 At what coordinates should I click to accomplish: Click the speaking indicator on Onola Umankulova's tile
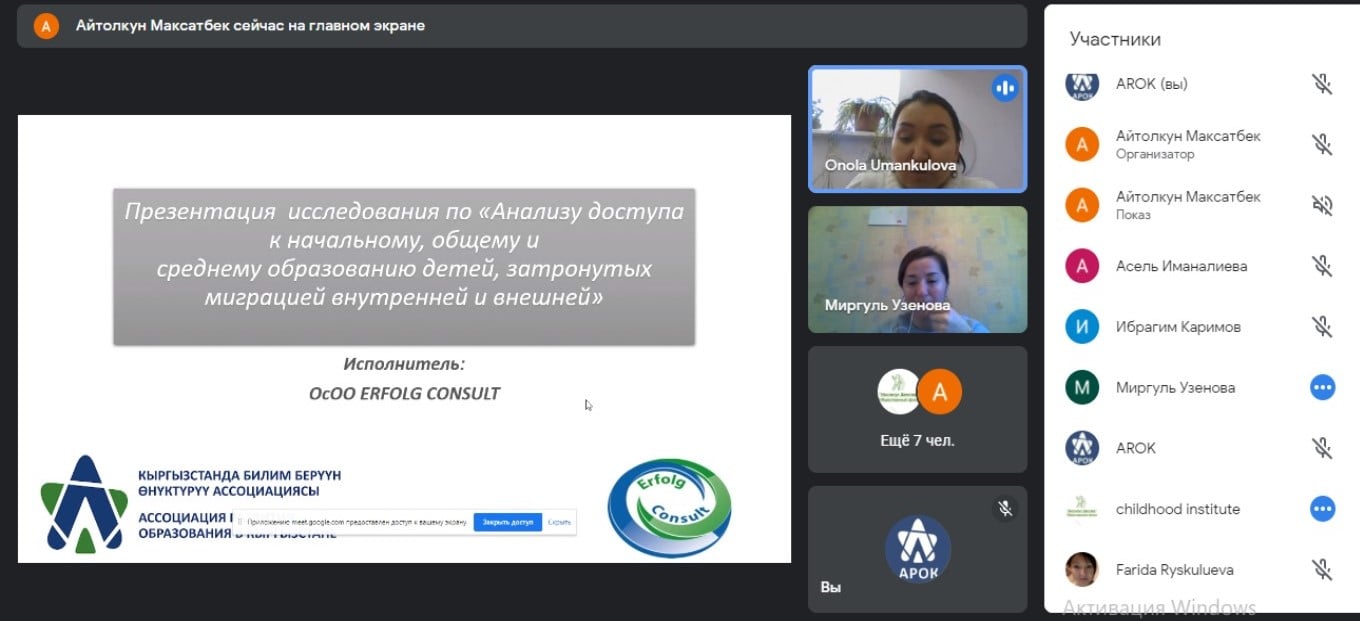tap(1004, 88)
